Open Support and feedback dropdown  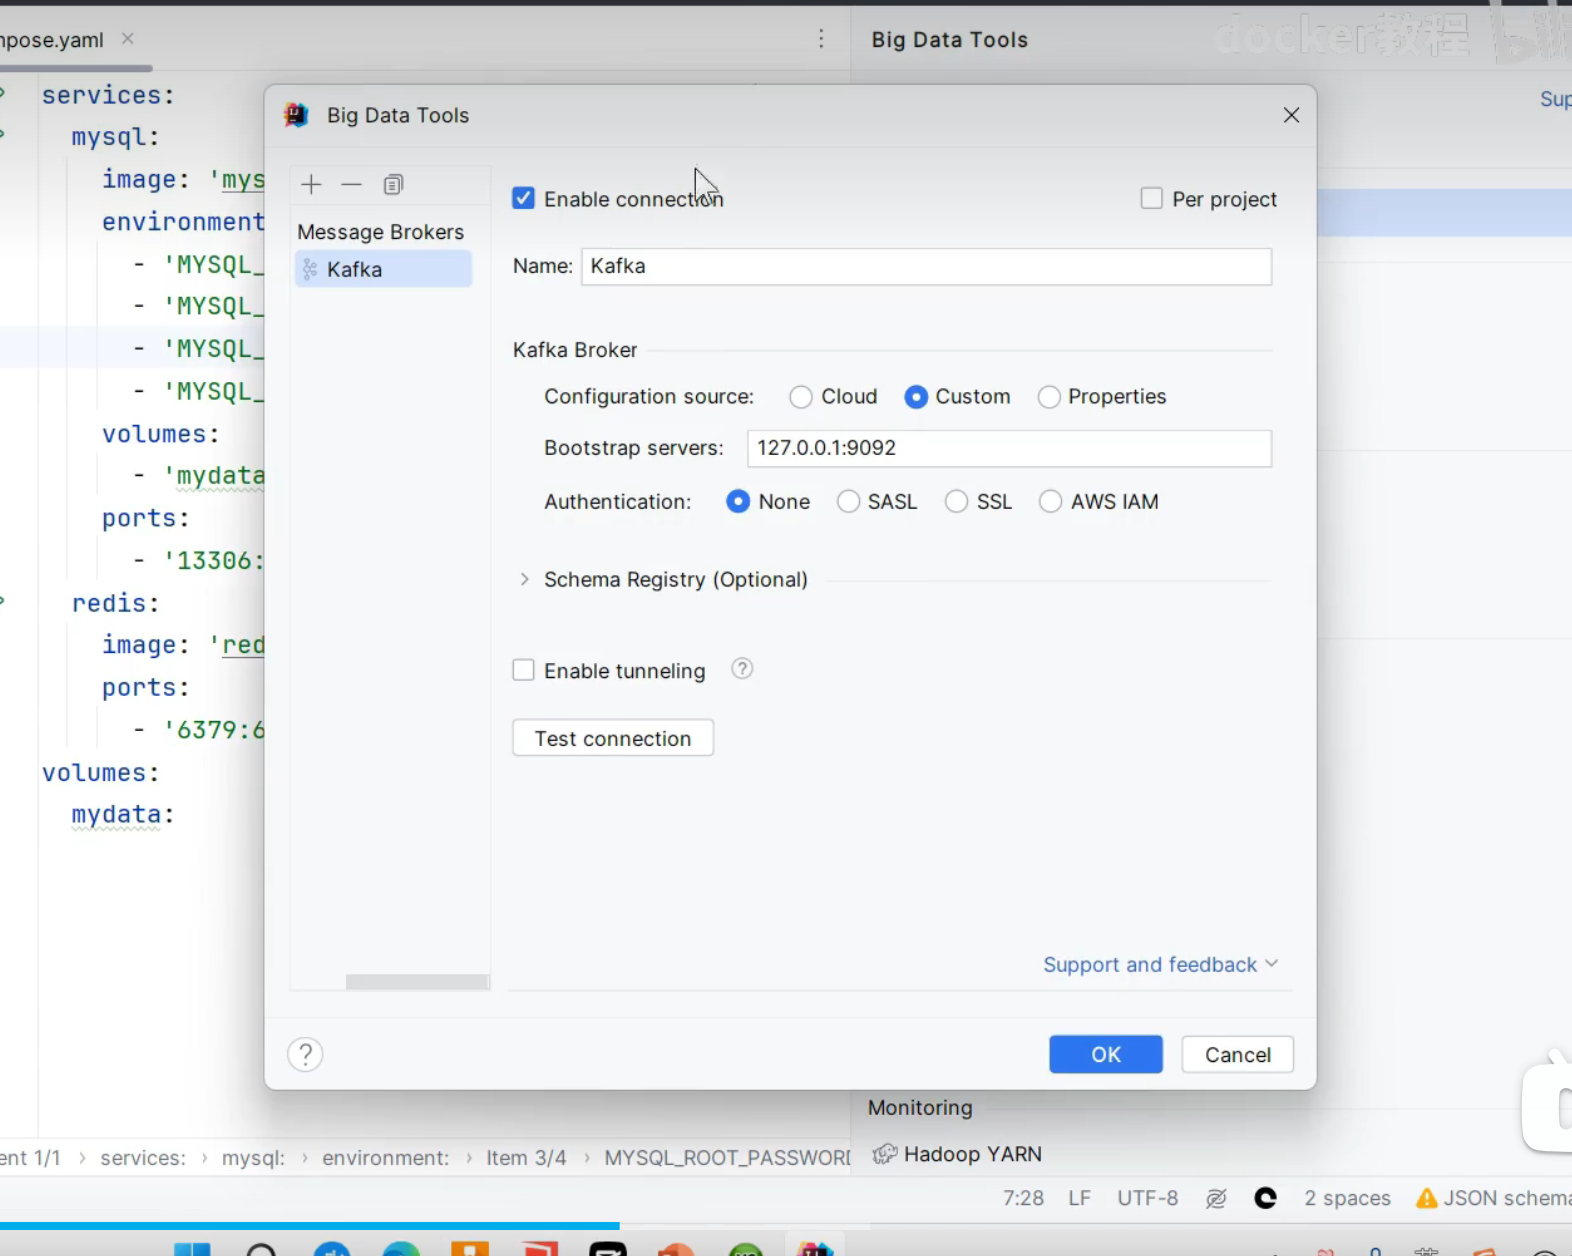[x=1160, y=964]
